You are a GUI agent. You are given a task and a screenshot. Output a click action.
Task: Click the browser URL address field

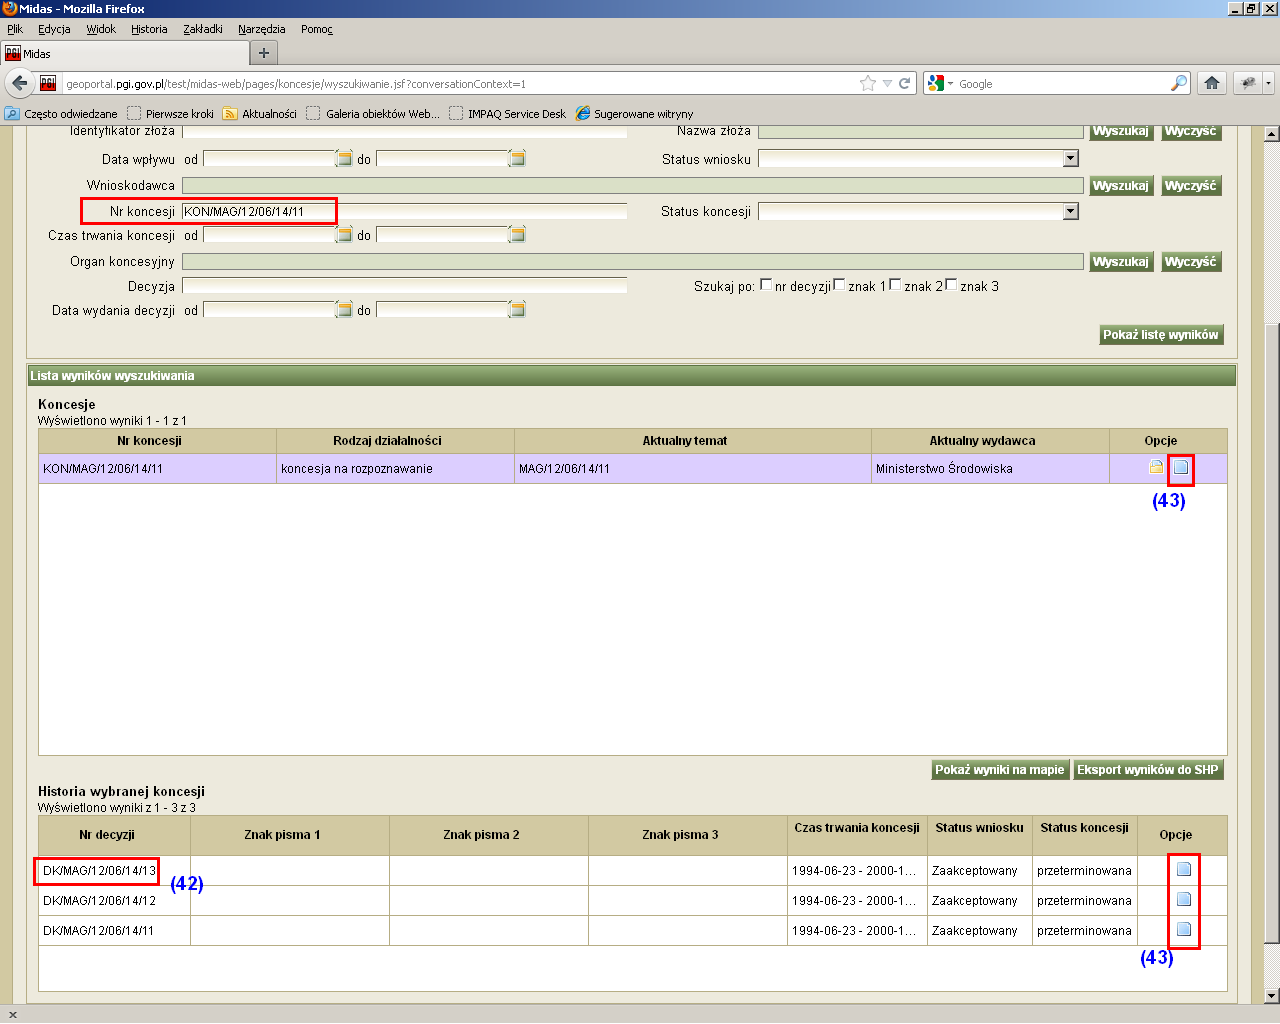[460, 84]
